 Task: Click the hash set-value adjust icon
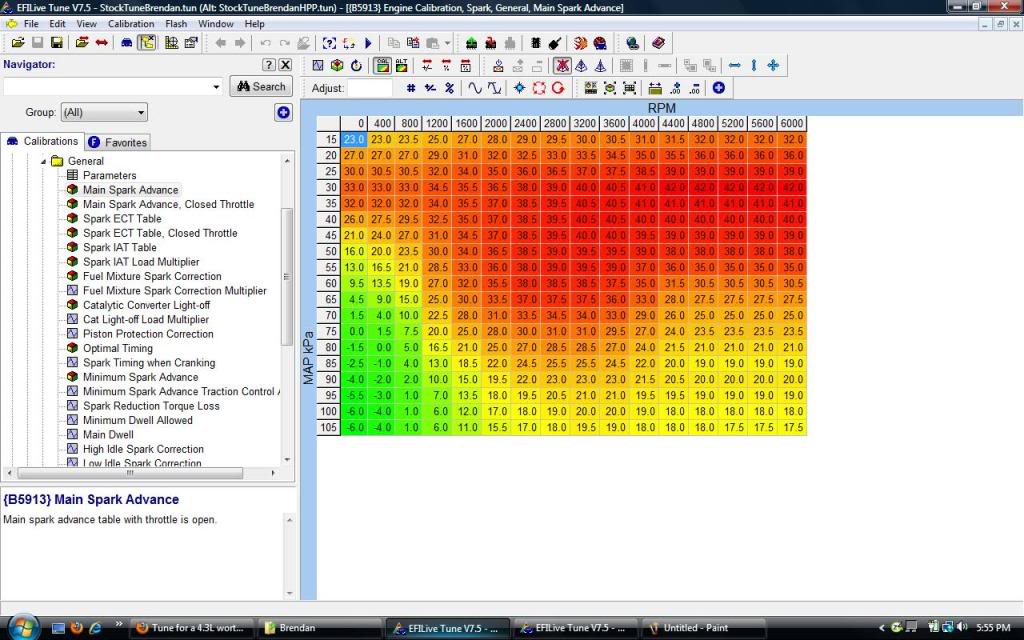point(411,88)
